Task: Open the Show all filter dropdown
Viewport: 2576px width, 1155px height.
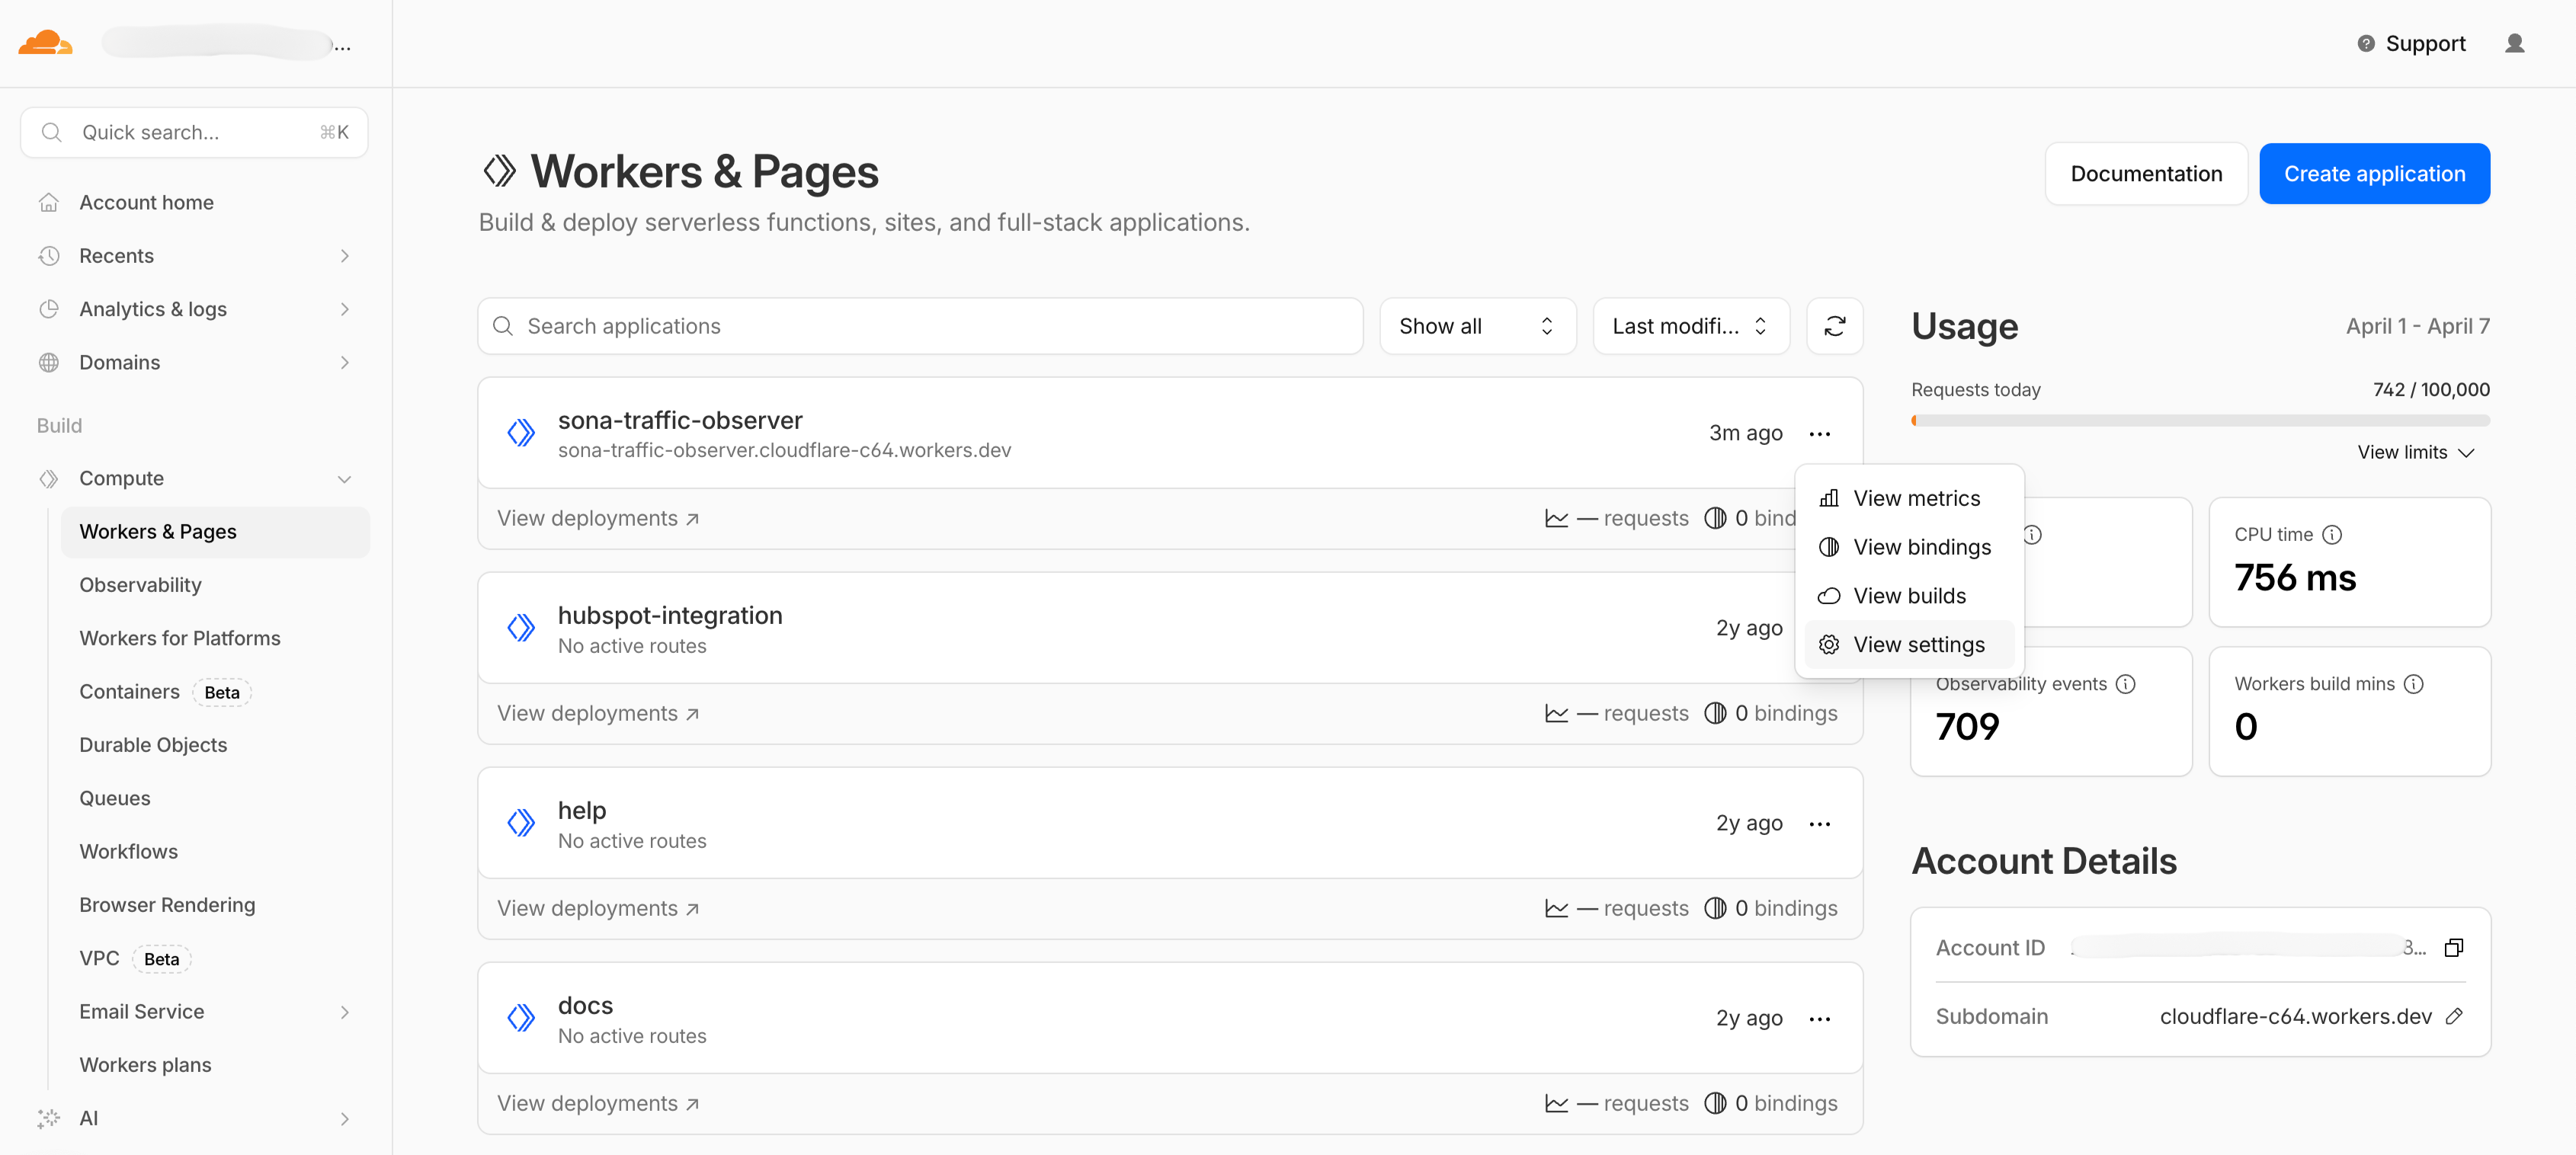Action: tap(1477, 325)
